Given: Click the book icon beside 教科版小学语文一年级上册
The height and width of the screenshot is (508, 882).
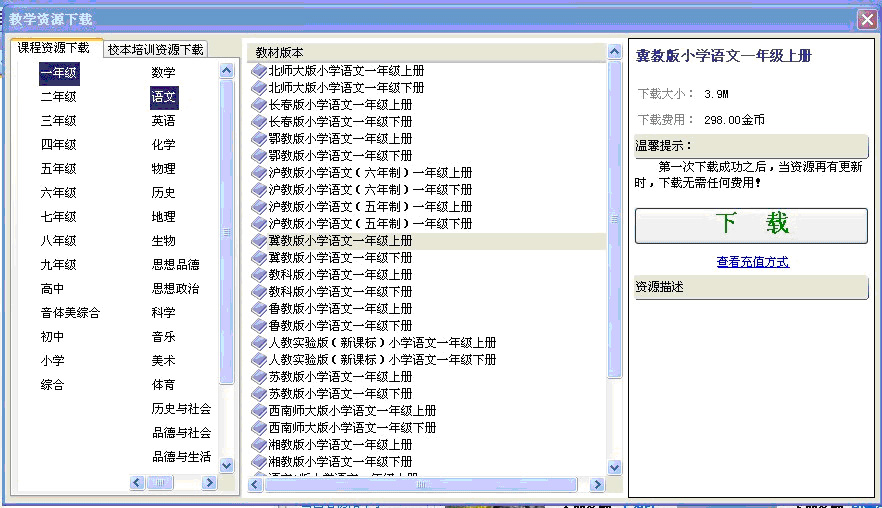Looking at the screenshot, I should (x=259, y=275).
